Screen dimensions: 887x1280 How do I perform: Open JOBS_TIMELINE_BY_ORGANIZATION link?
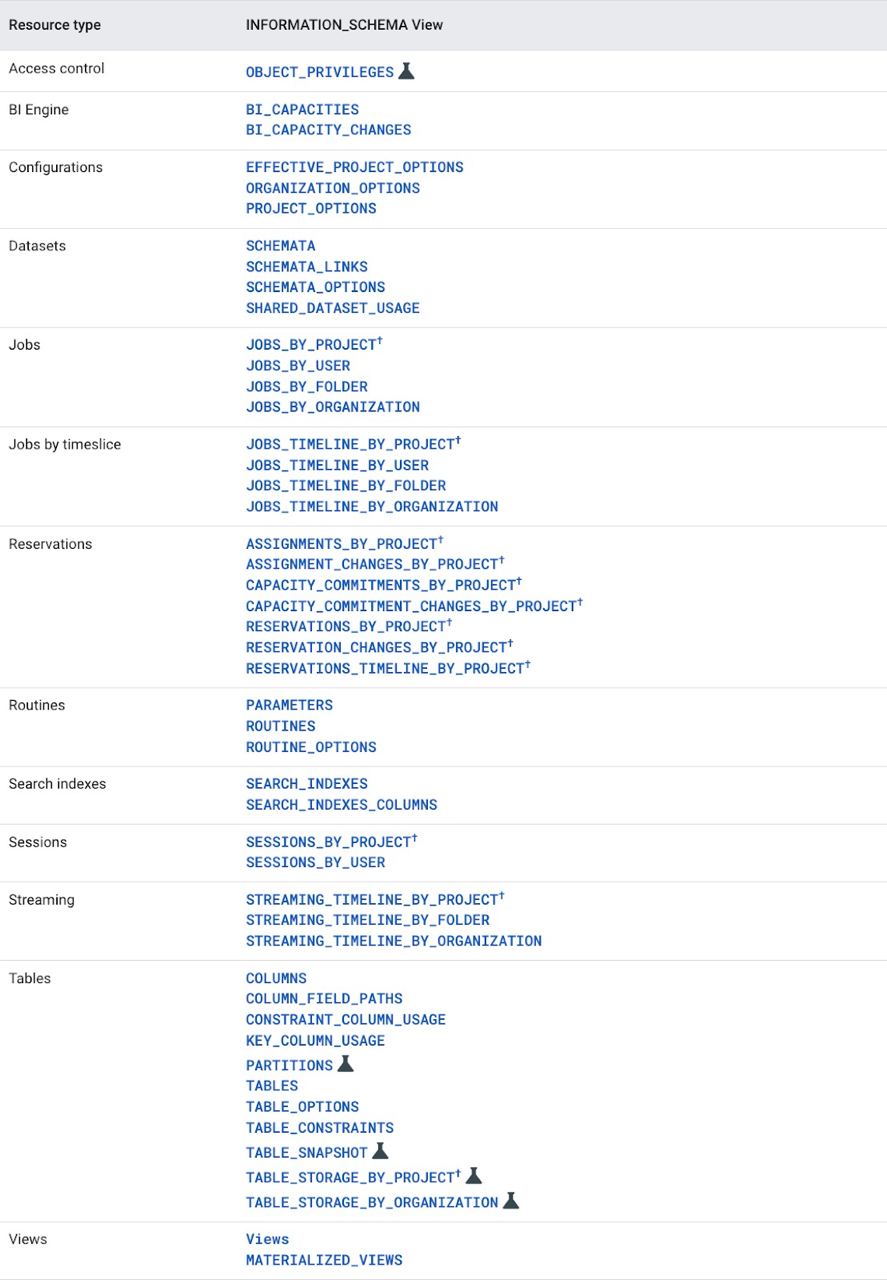(x=371, y=507)
